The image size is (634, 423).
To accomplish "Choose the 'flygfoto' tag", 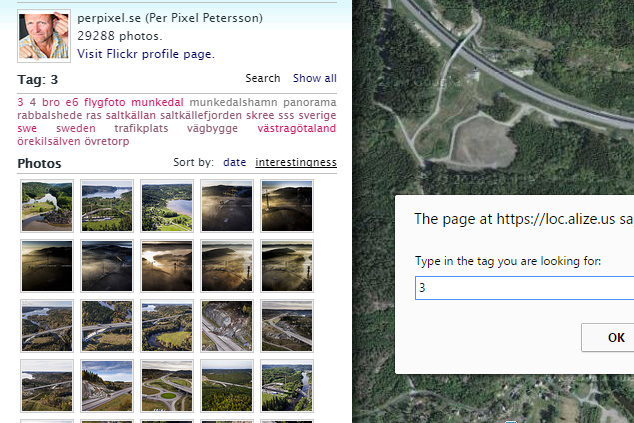I will point(105,102).
